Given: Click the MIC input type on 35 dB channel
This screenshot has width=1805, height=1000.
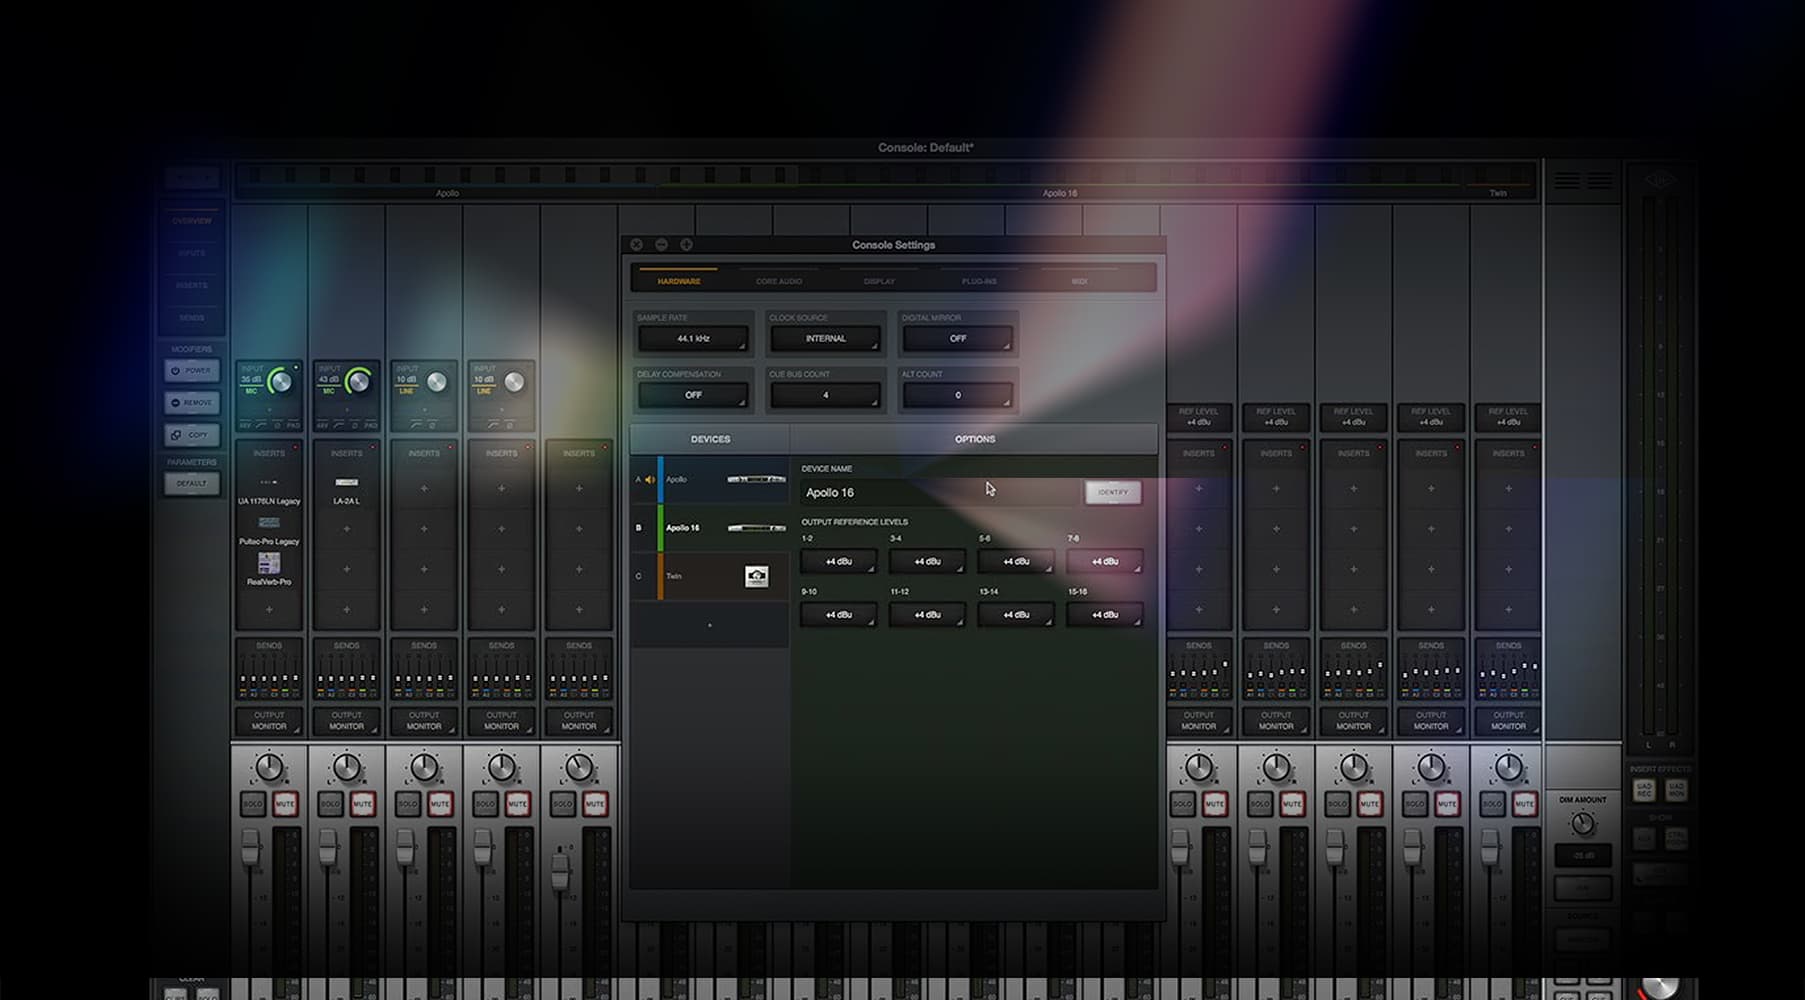Looking at the screenshot, I should (251, 391).
